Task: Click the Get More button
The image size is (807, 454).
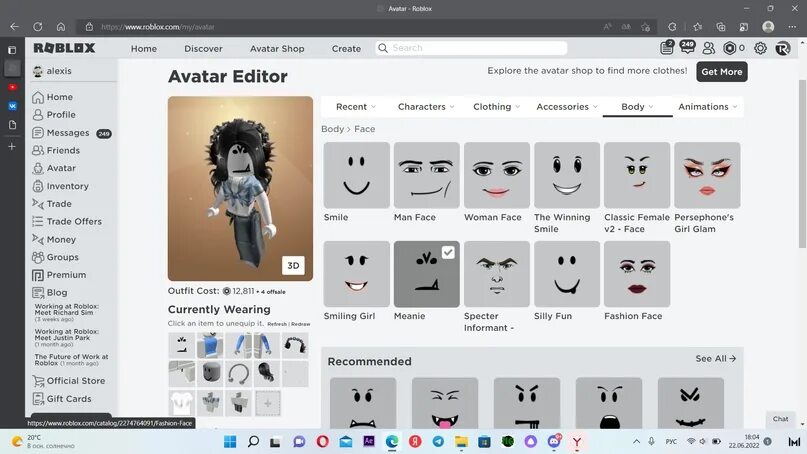Action: coord(722,72)
